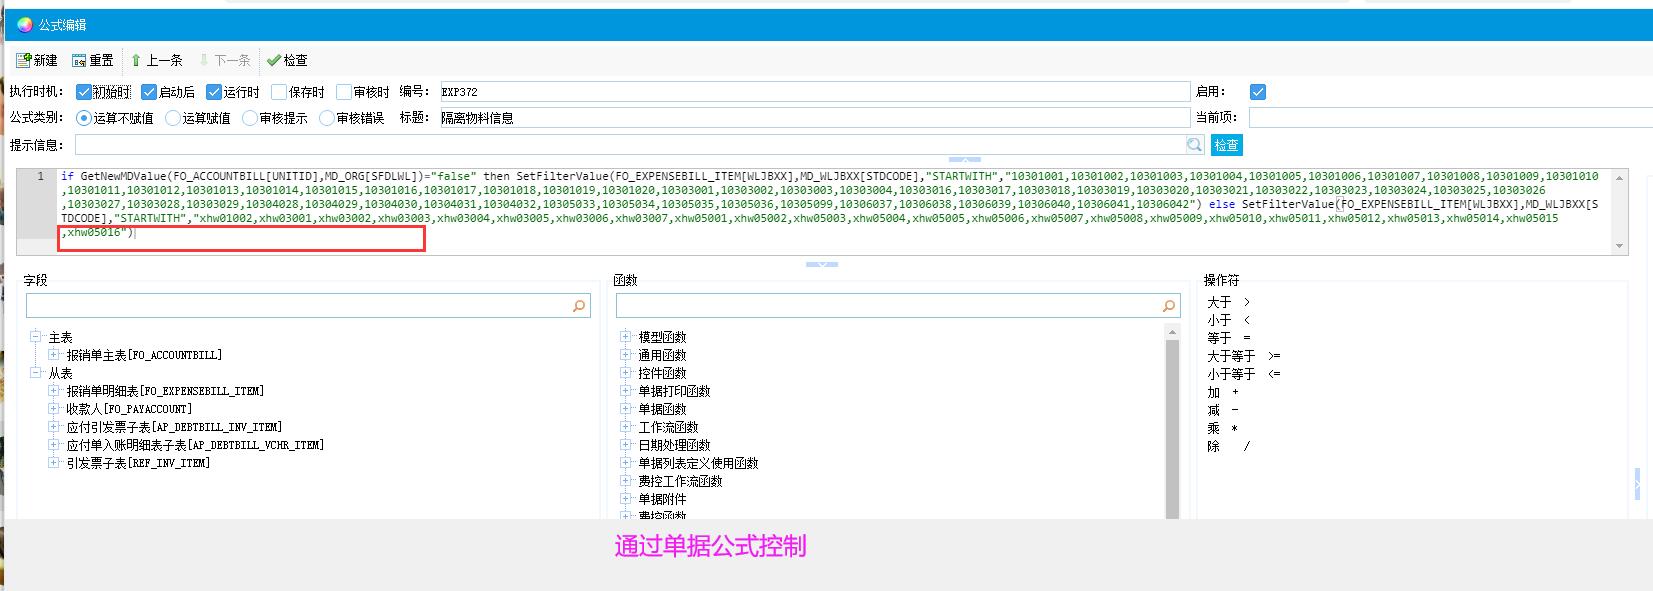Select 工作流函数 in function list
Image resolution: width=1653 pixels, height=591 pixels.
(668, 427)
